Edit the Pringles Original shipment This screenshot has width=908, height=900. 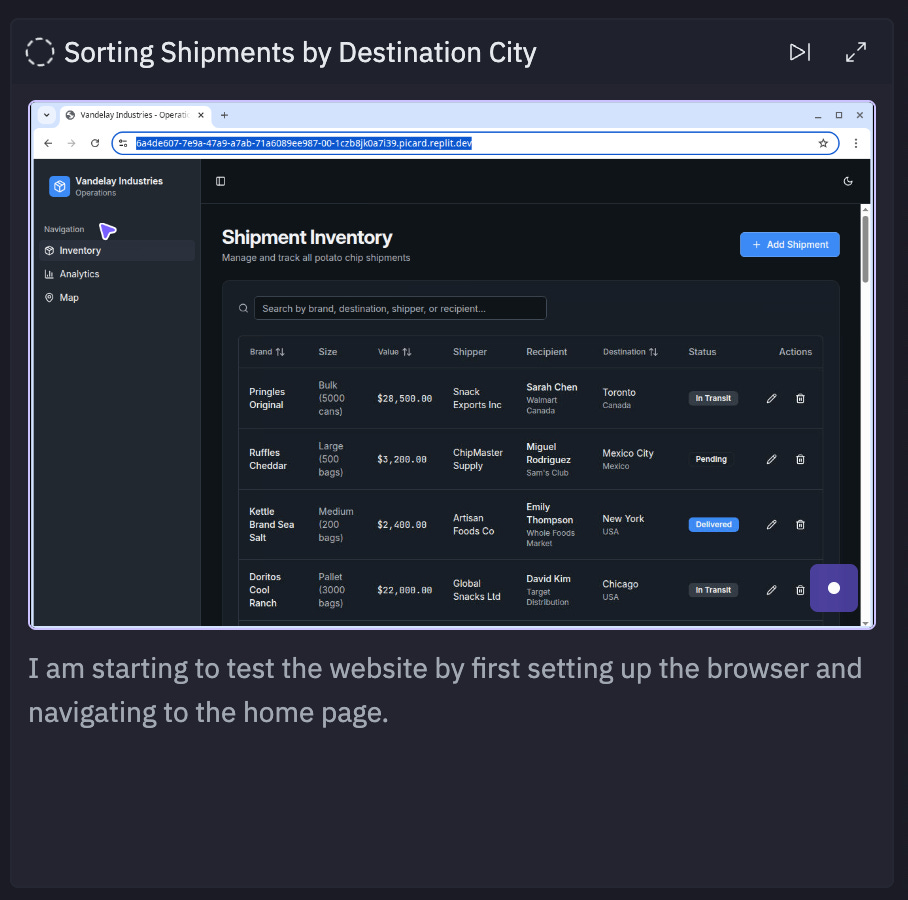tap(771, 398)
